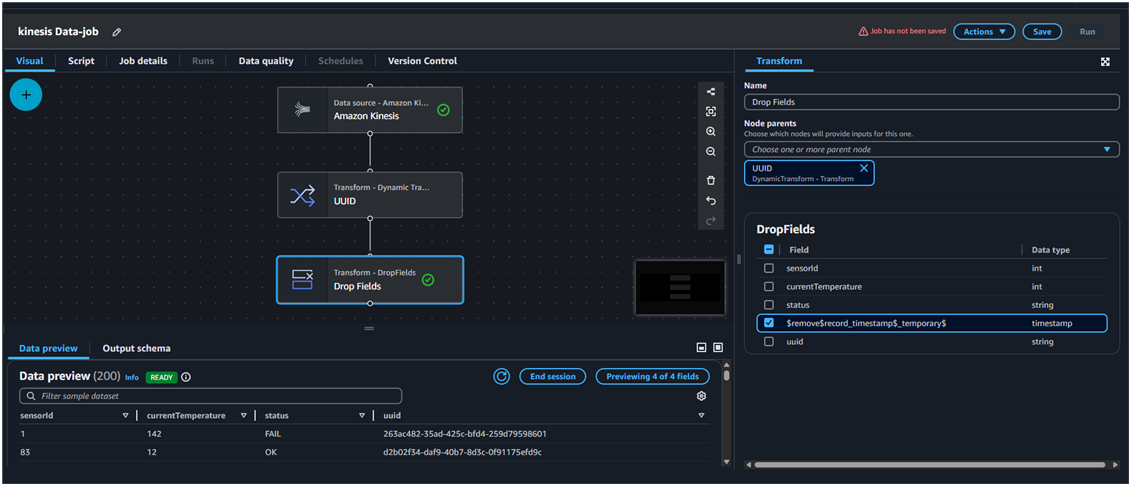This screenshot has width=1131, height=486.
Task: Click the OK status cell
Action: tap(270, 453)
